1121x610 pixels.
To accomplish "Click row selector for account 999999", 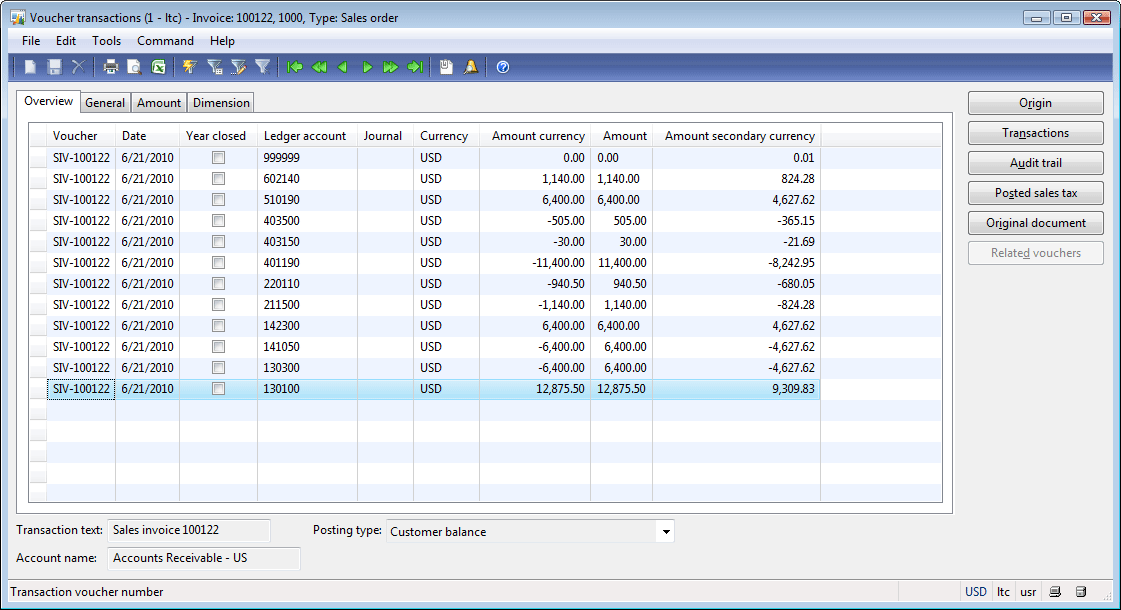I will point(38,157).
